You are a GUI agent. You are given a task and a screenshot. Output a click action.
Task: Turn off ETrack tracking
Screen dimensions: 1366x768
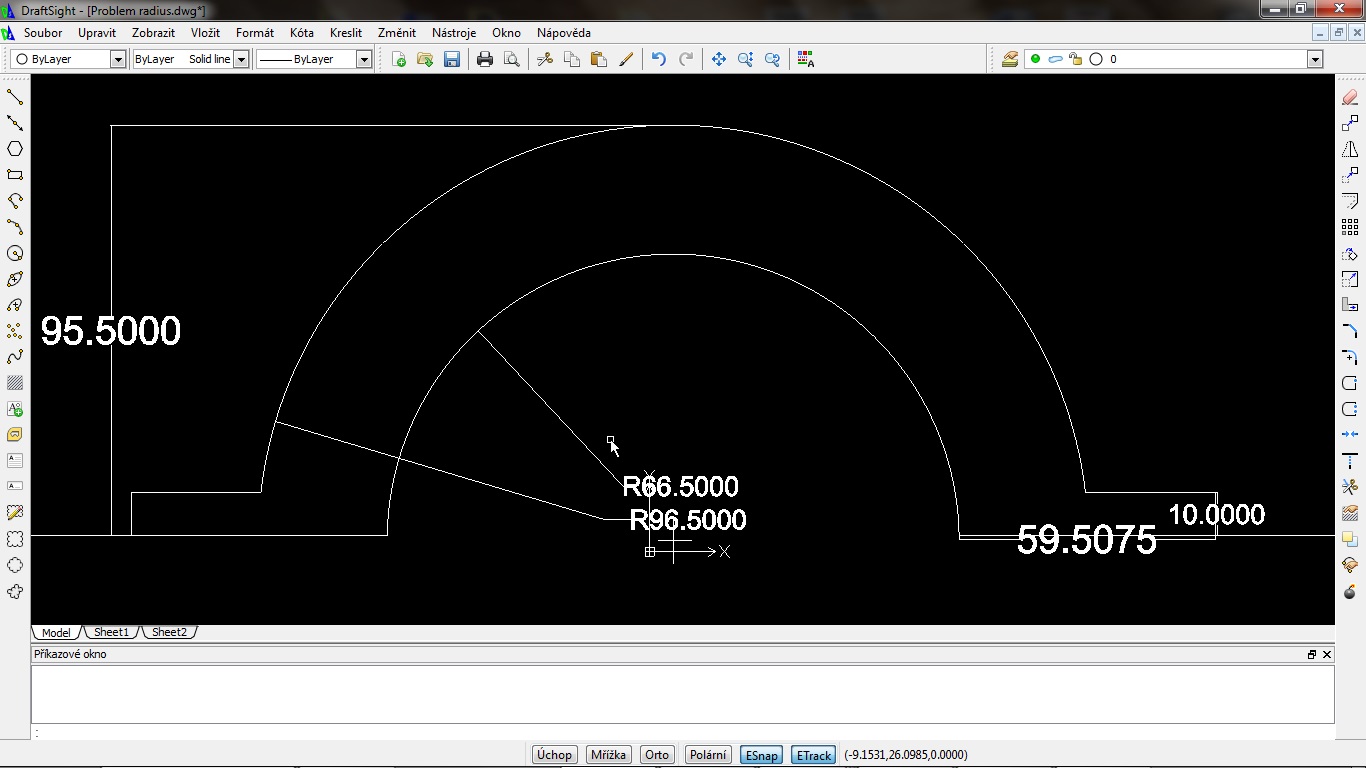pos(814,755)
